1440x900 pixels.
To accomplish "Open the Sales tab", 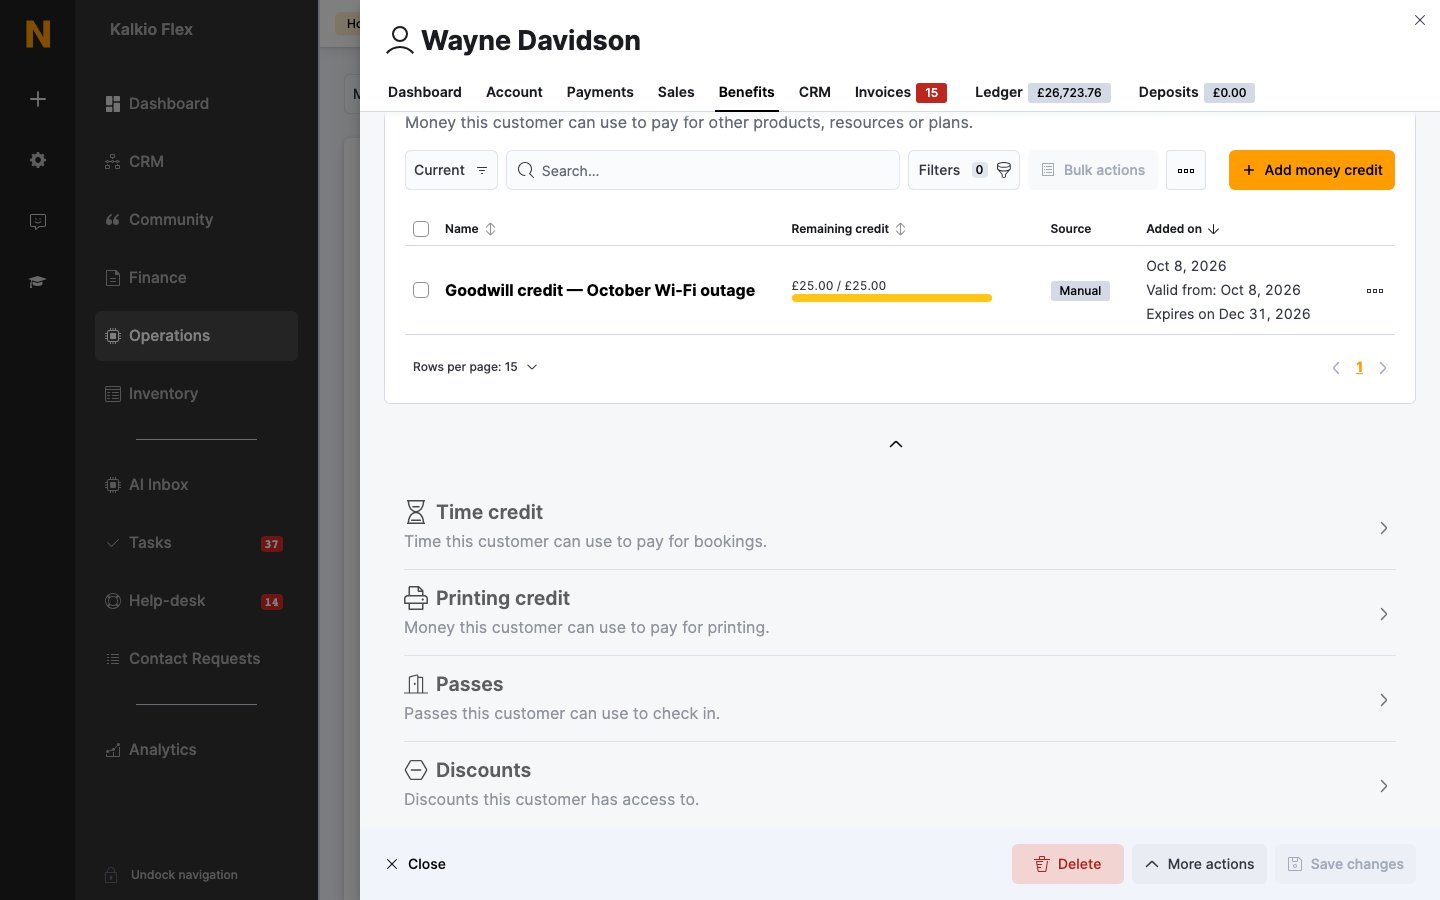I will [x=676, y=92].
